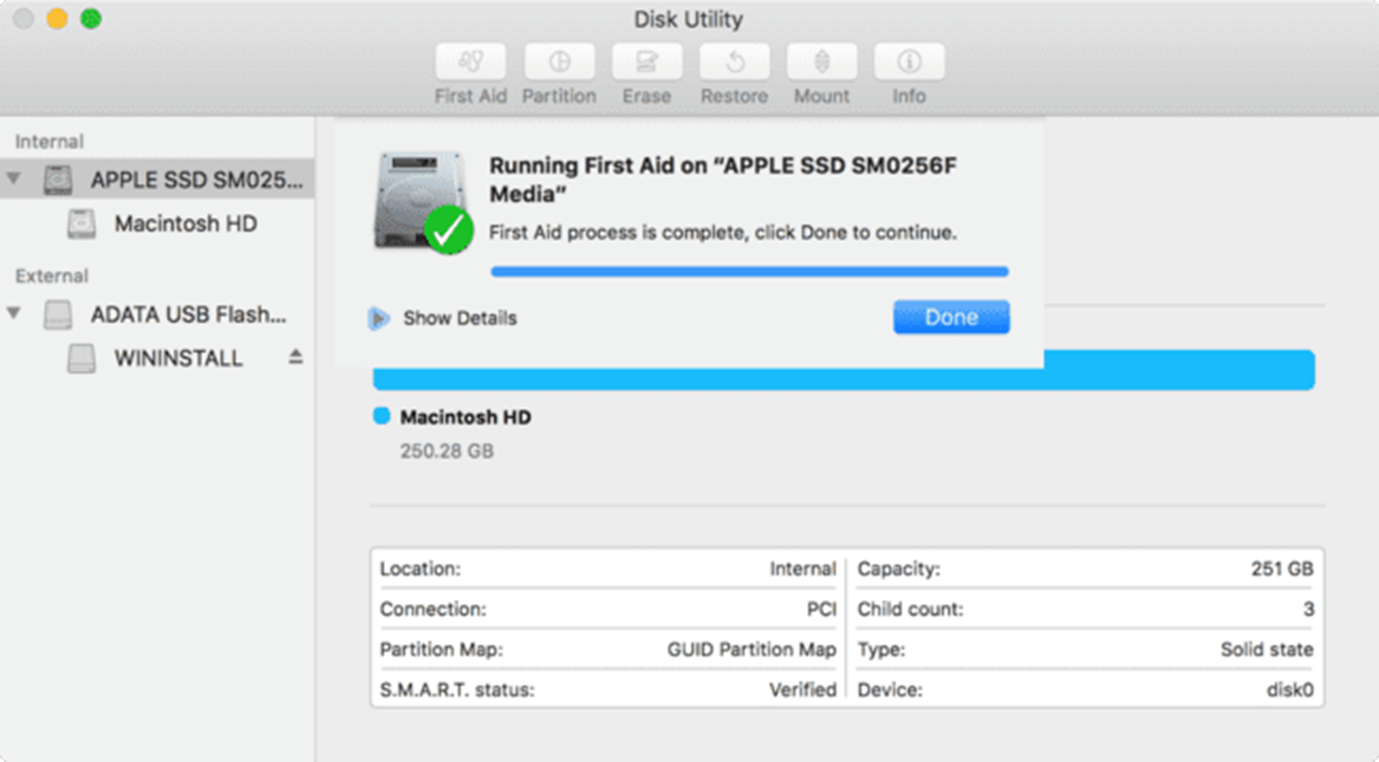1379x762 pixels.
Task: Click the Macintosh HD volume icon in sidebar
Action: [x=81, y=224]
